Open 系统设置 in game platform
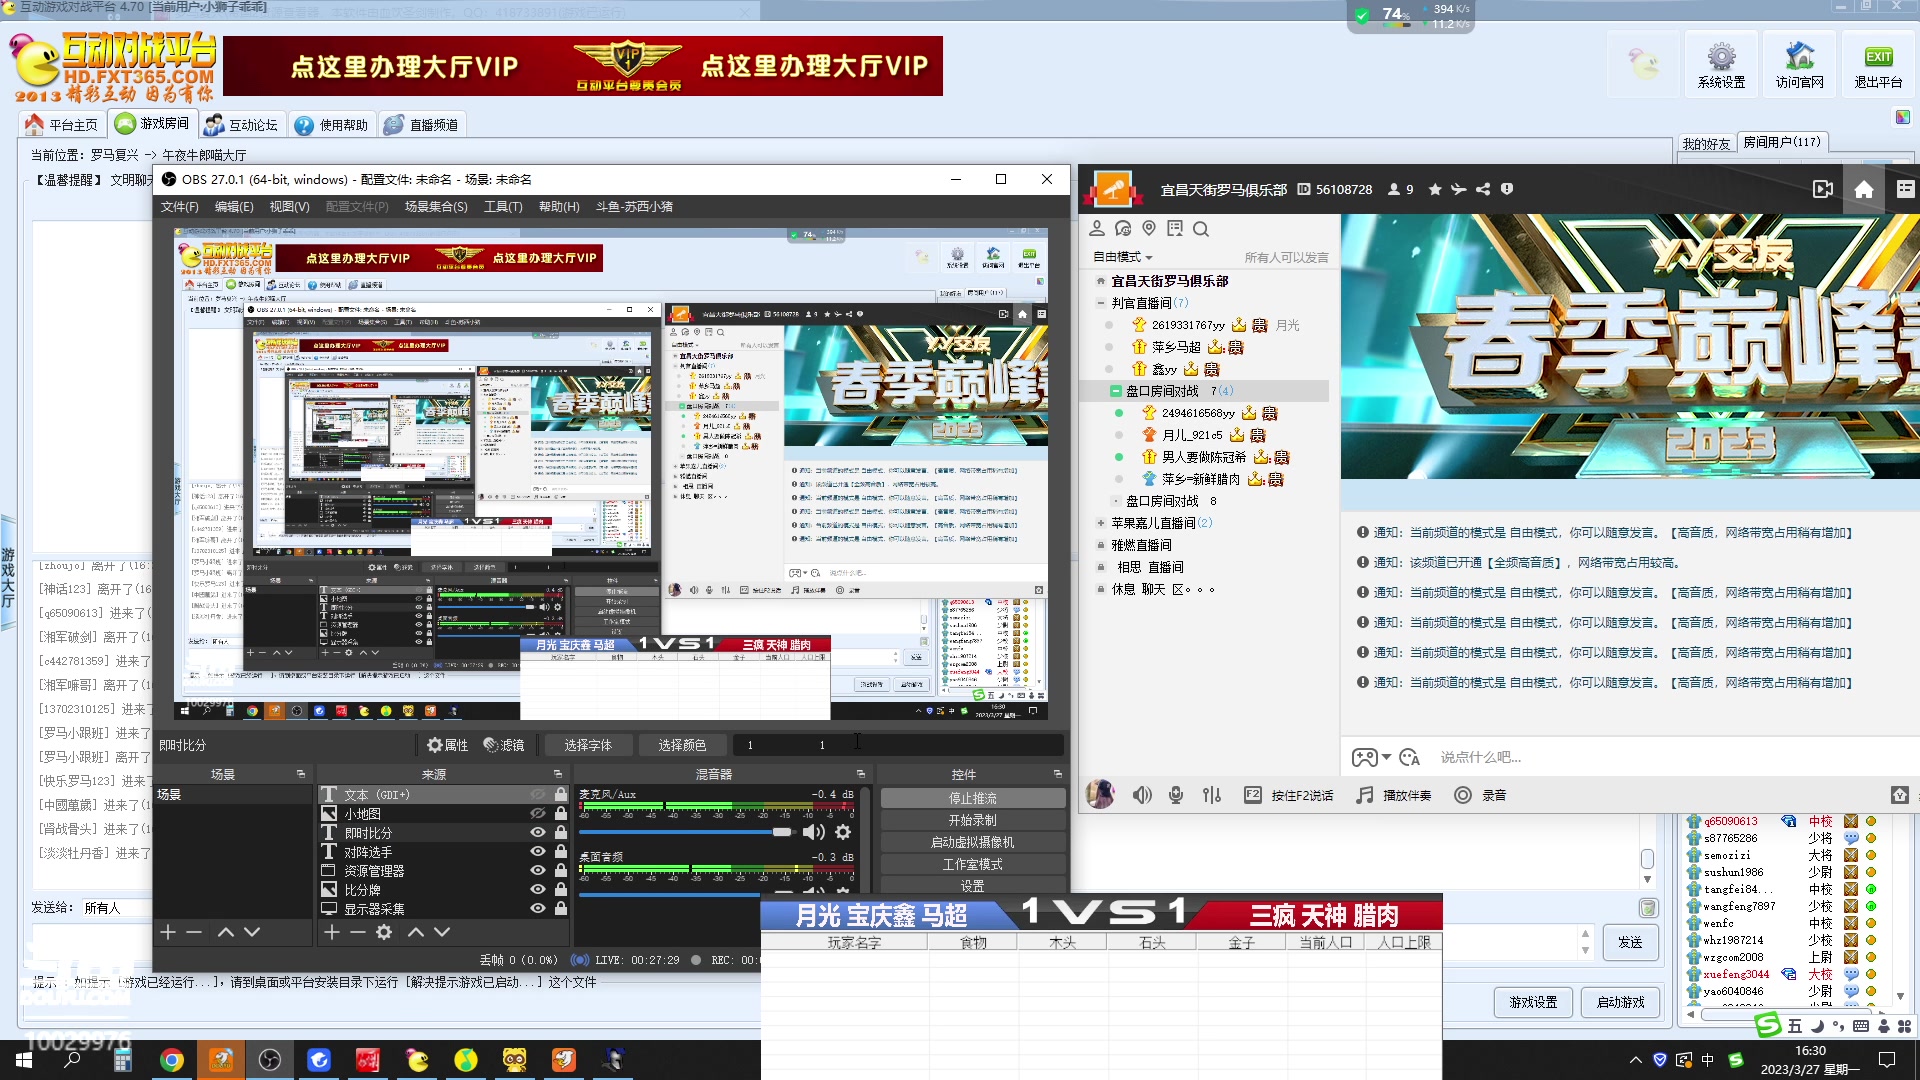The width and height of the screenshot is (1920, 1080). pyautogui.click(x=1721, y=66)
